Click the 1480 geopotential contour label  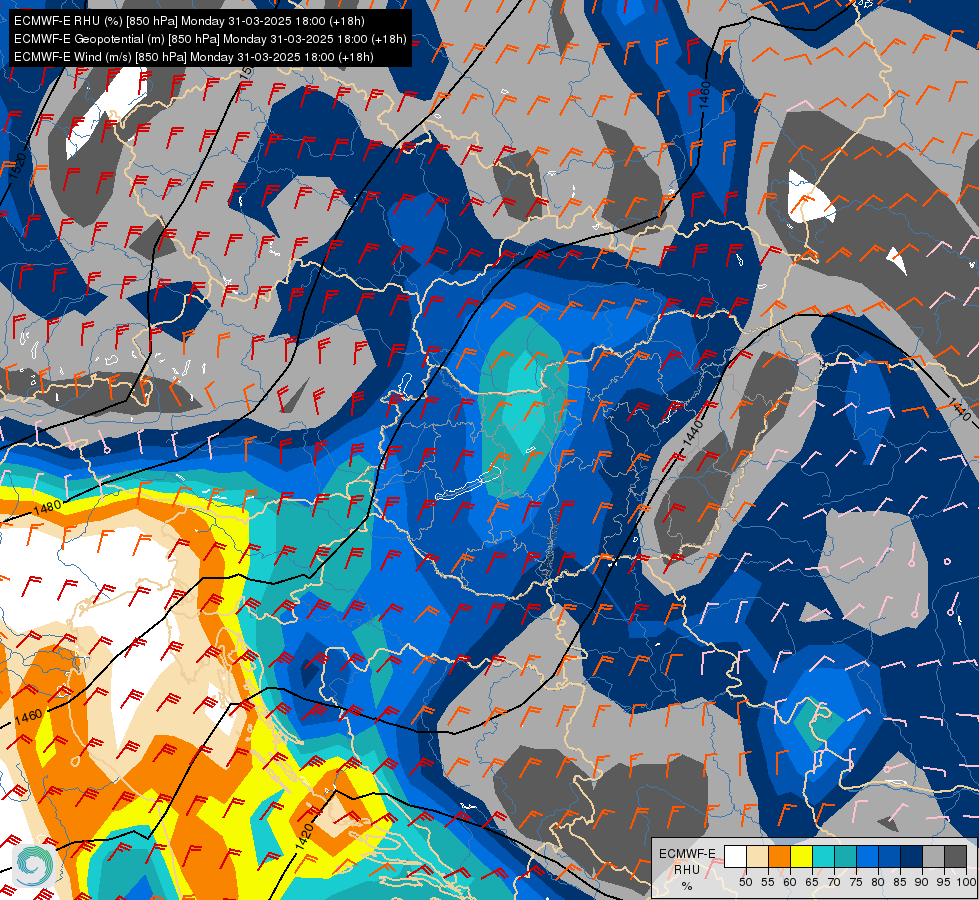(47, 507)
